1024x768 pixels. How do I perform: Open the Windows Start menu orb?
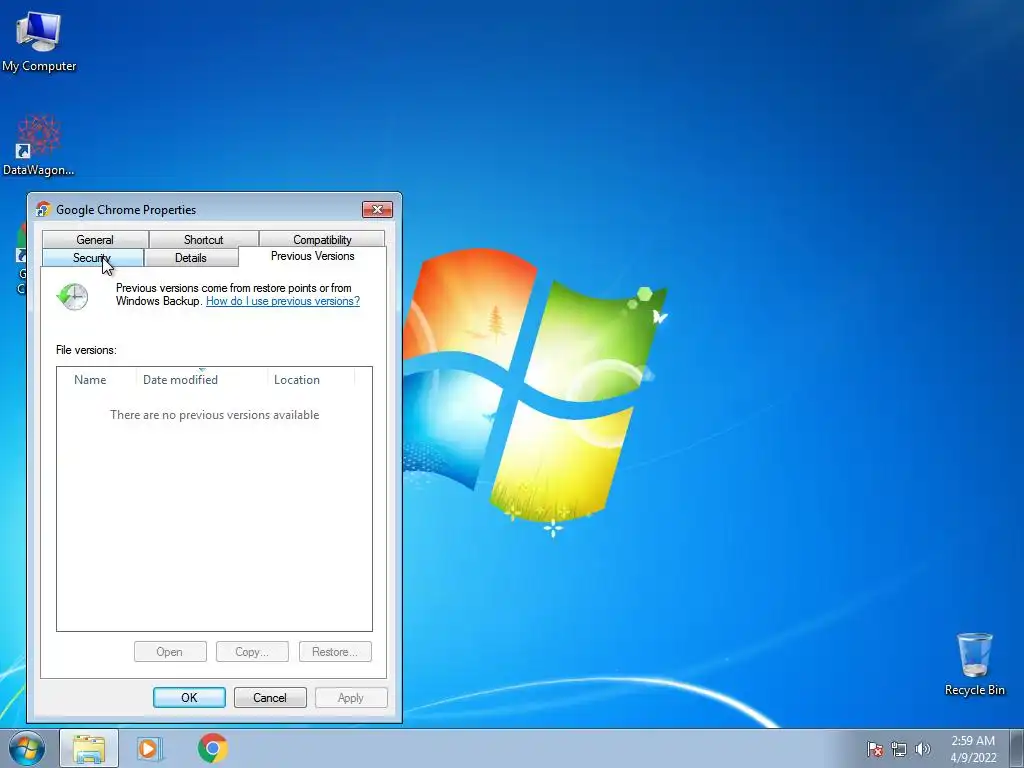coord(27,748)
